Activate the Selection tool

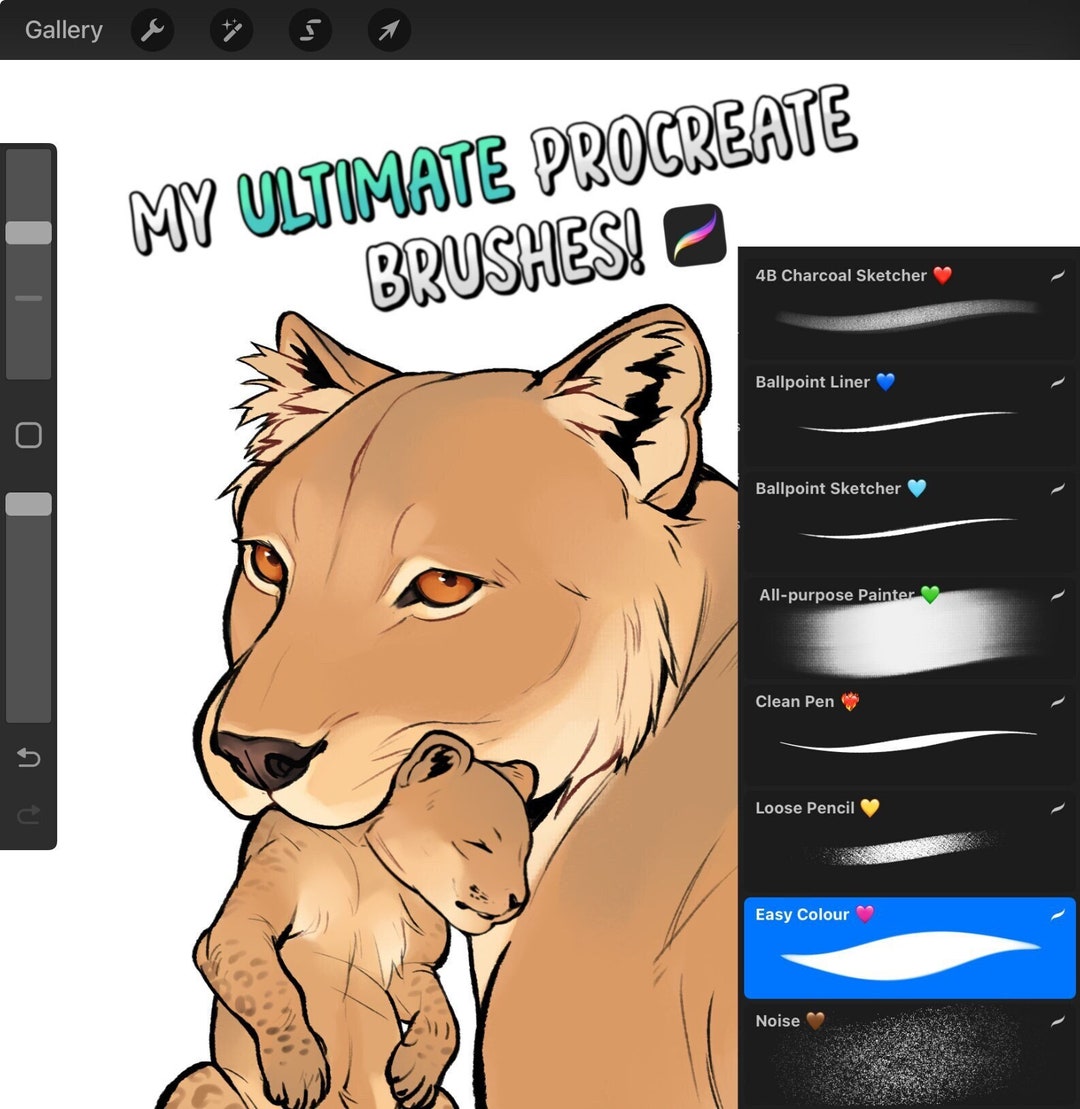310,30
